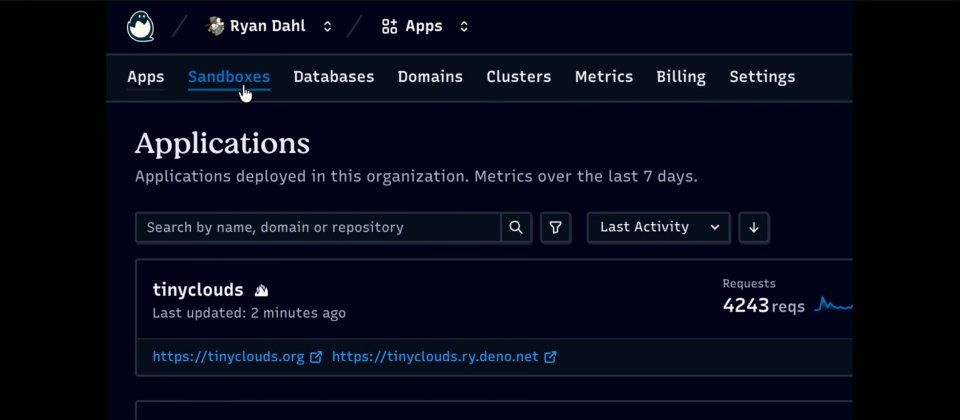The height and width of the screenshot is (420, 960).
Task: Click external link icon after tinyclouds.ry.deno.net
Action: point(550,356)
